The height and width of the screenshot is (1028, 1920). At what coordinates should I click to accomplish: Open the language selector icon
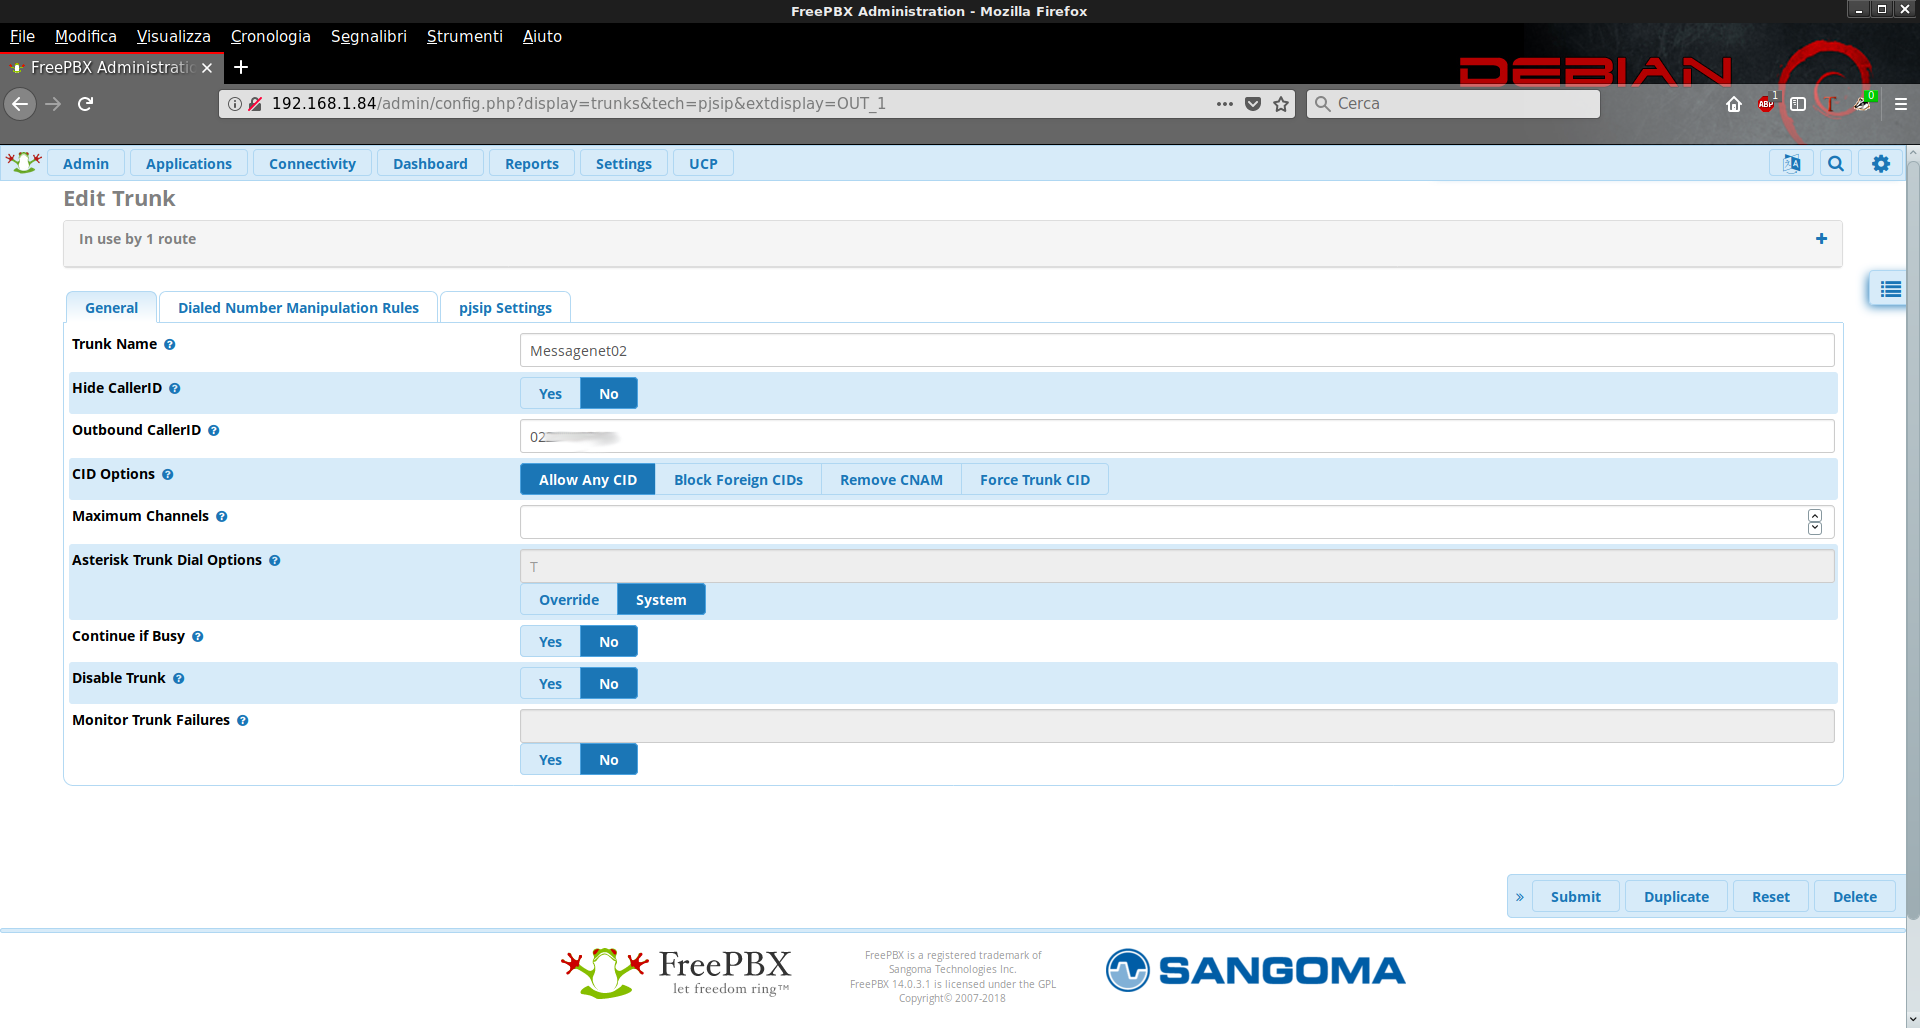click(x=1791, y=163)
